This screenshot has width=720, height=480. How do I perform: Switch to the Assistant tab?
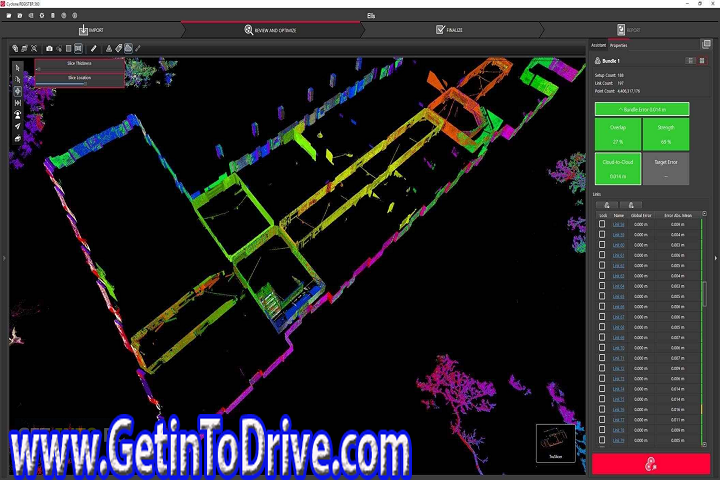pyautogui.click(x=598, y=45)
